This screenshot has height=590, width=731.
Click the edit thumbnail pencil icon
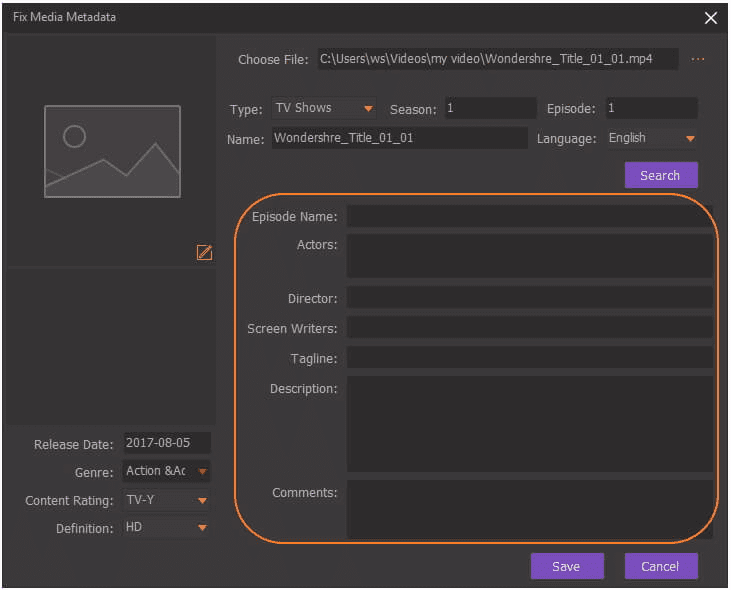pos(204,252)
